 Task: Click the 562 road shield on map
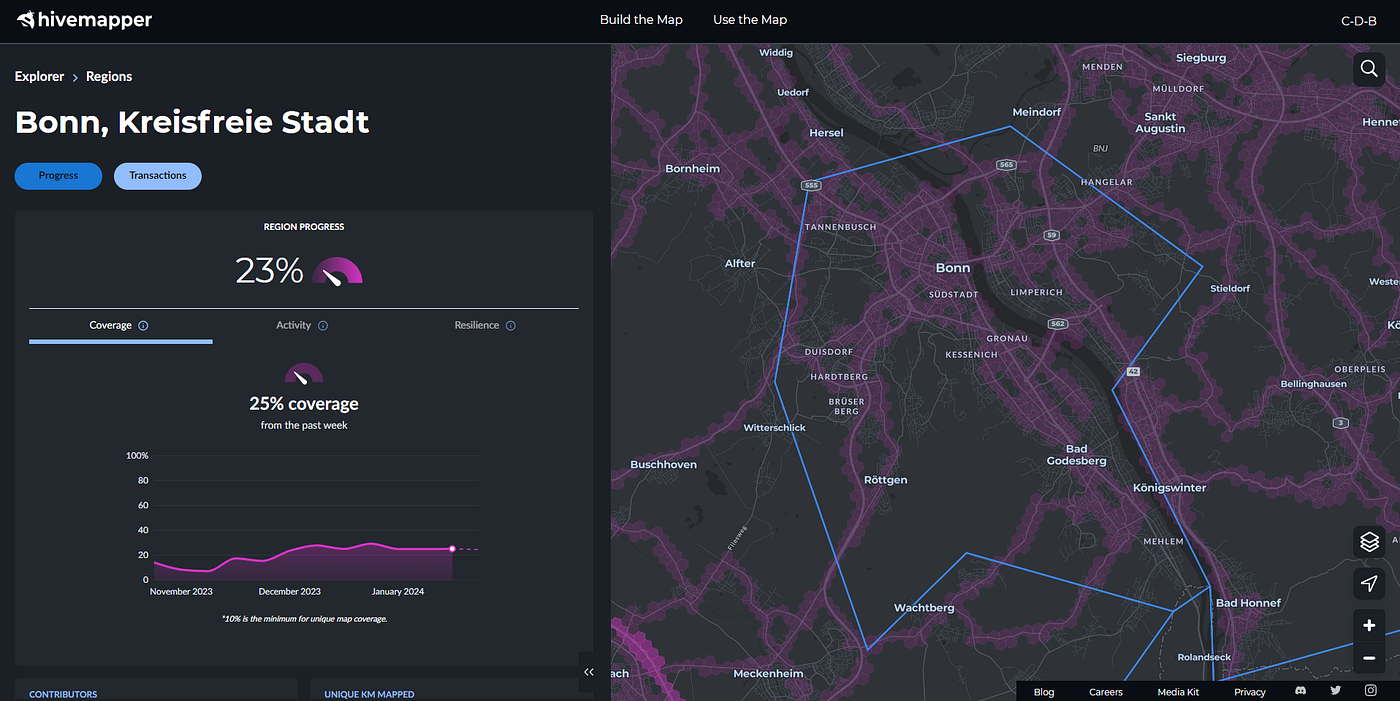pos(1057,324)
